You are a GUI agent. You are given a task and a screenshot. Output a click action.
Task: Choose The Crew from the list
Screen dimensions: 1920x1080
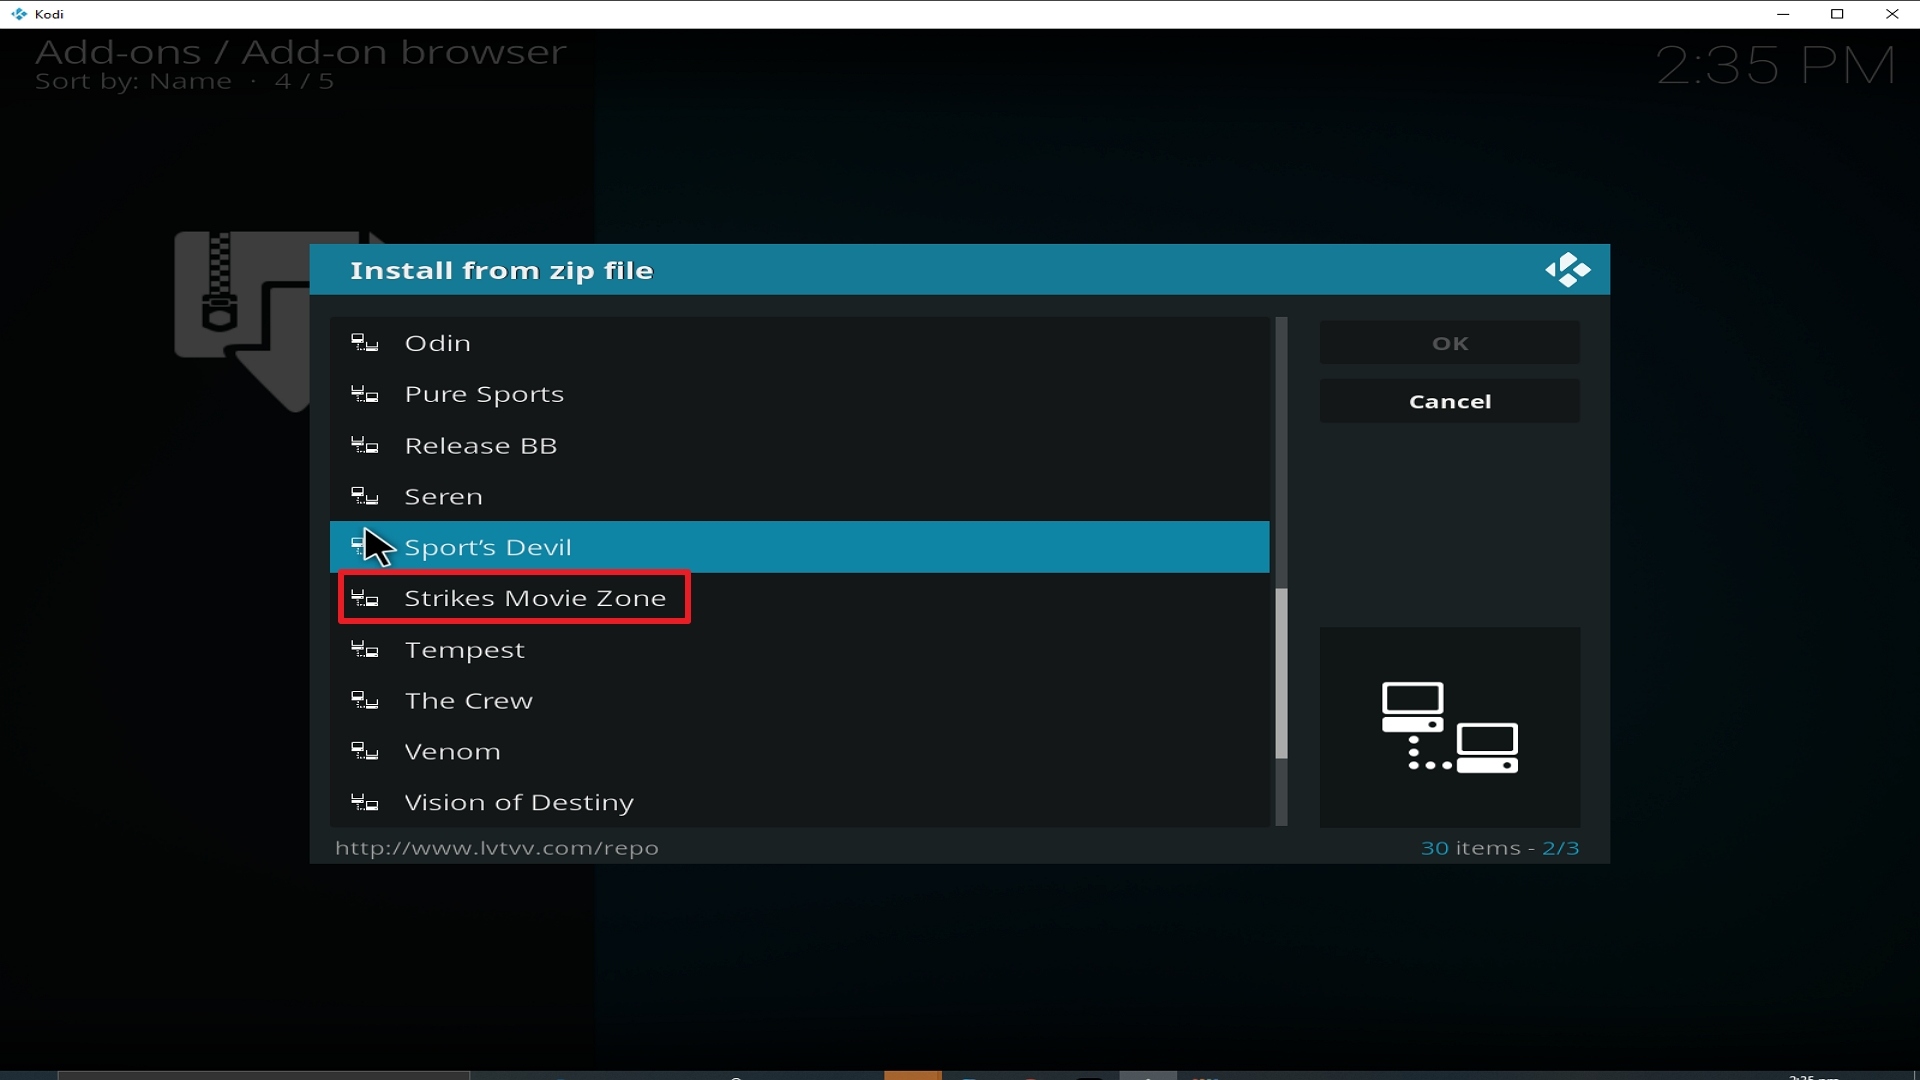tap(799, 701)
